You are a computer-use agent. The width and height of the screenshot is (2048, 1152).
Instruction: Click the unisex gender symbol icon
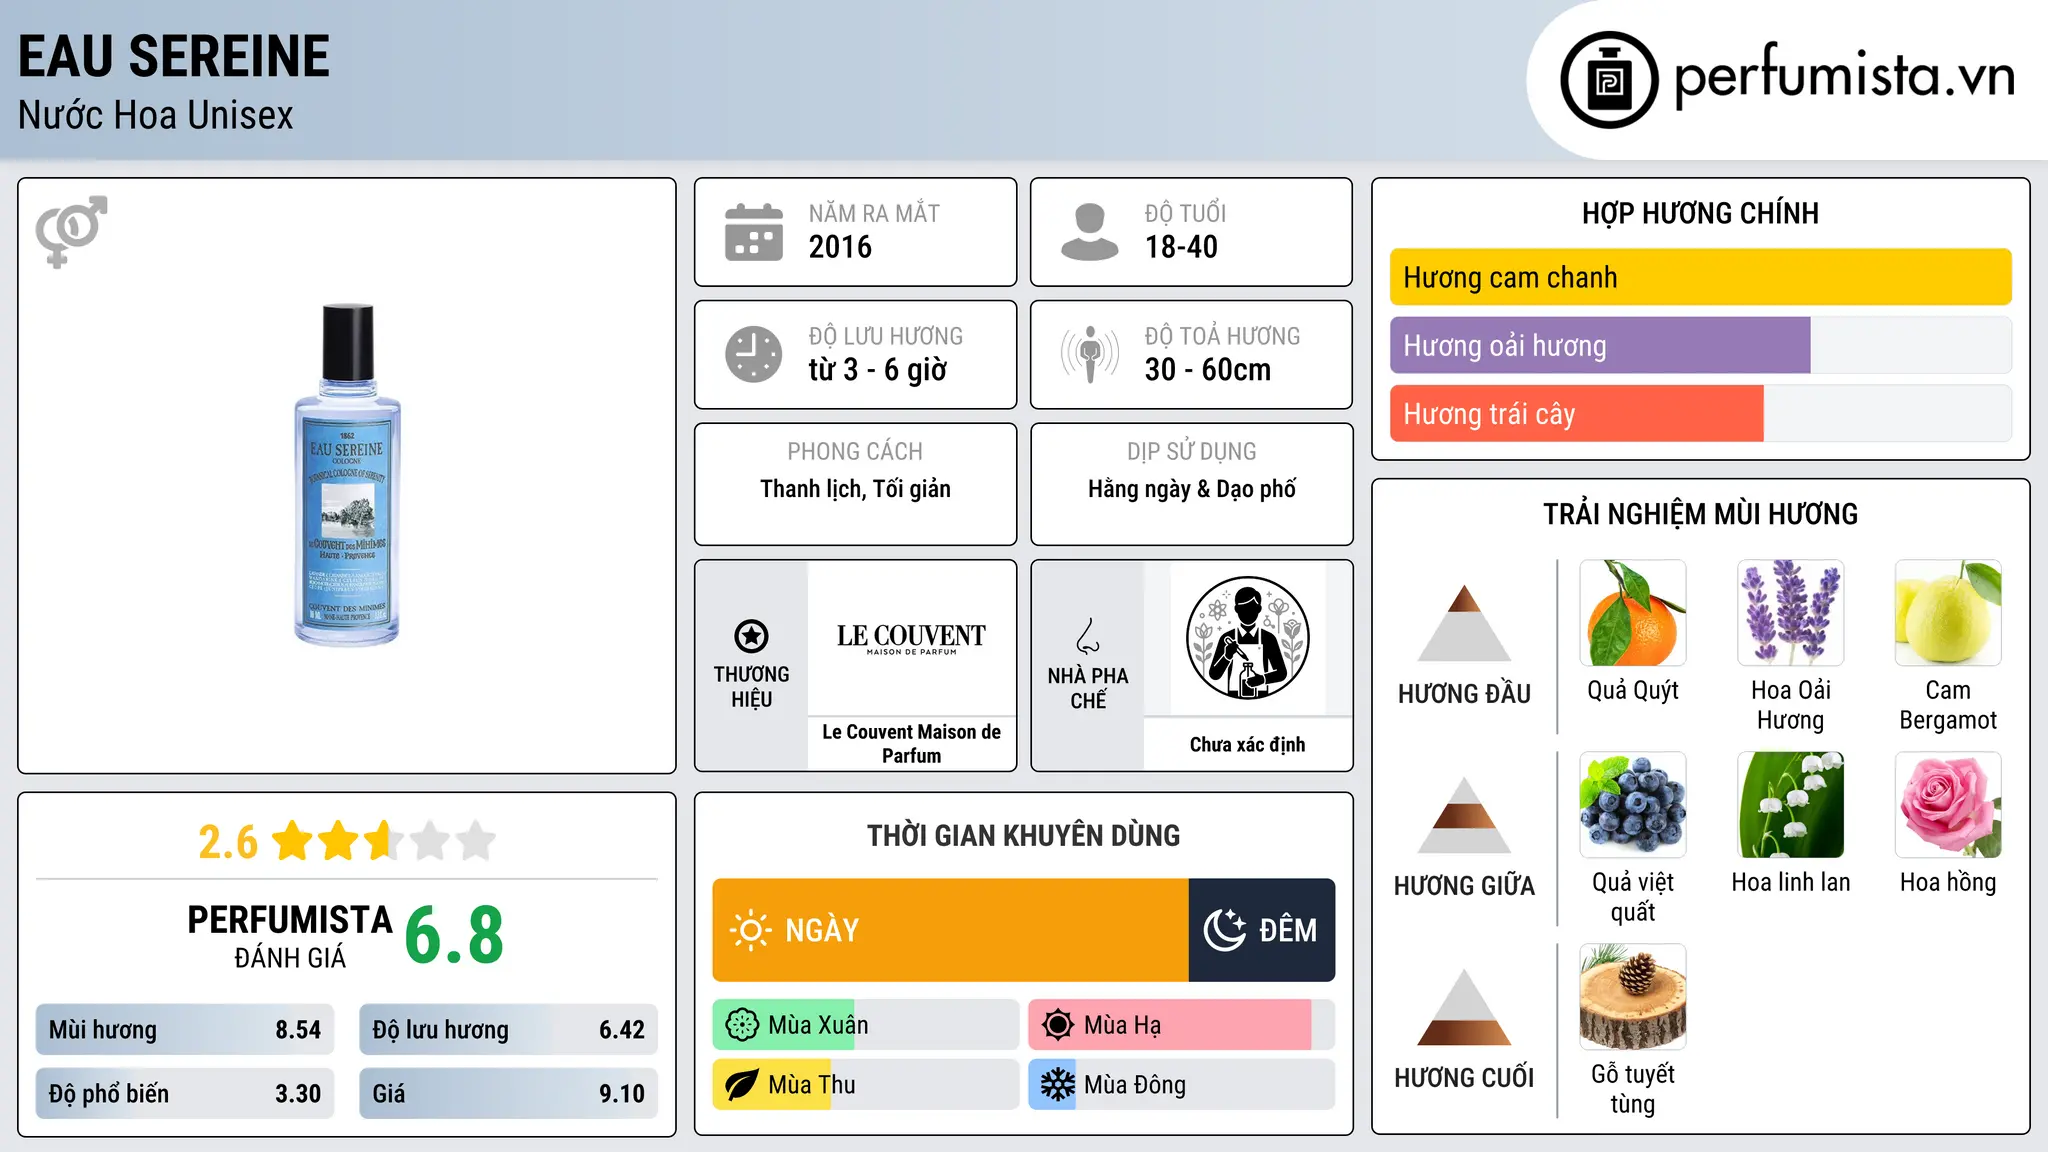(x=71, y=231)
